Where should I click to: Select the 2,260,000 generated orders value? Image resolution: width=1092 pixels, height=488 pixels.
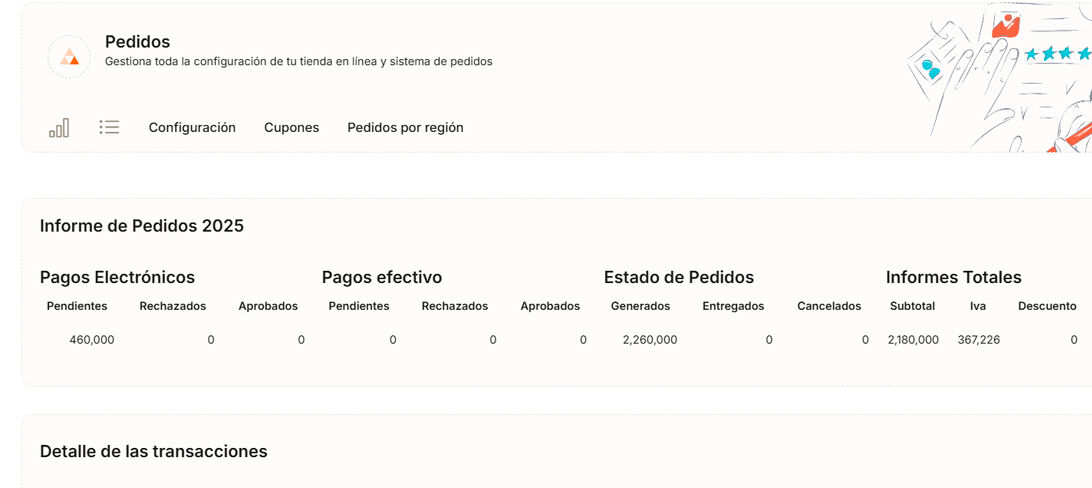pyautogui.click(x=650, y=340)
